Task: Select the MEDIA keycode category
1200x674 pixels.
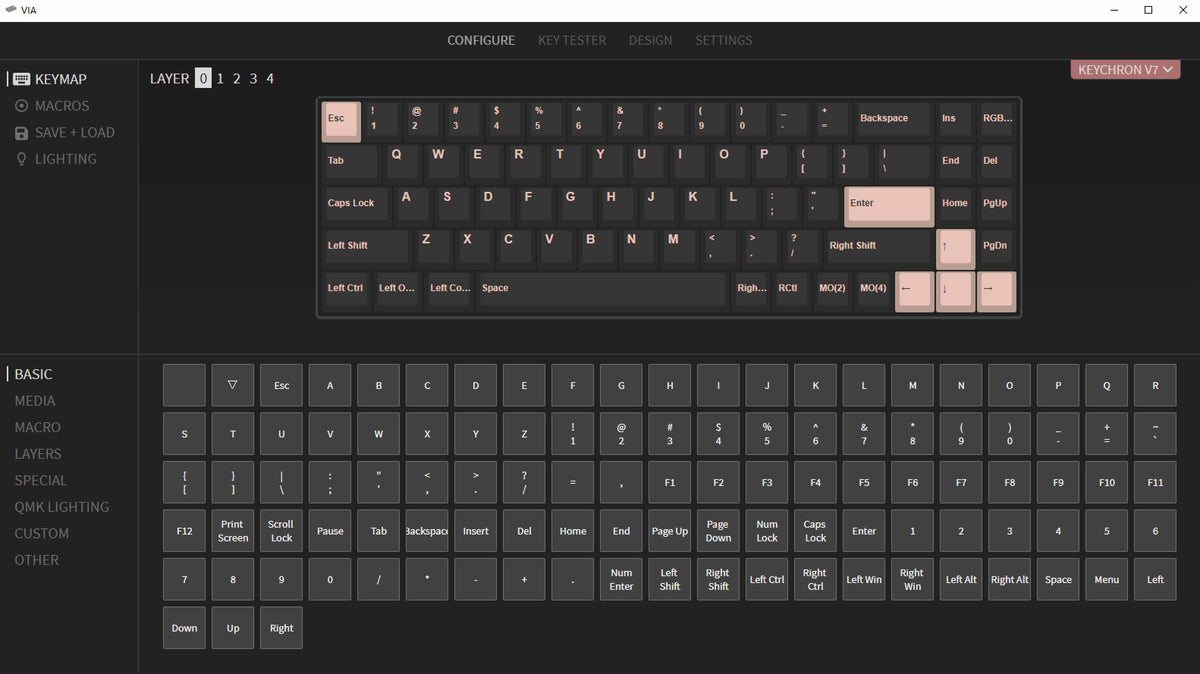Action: (x=35, y=400)
